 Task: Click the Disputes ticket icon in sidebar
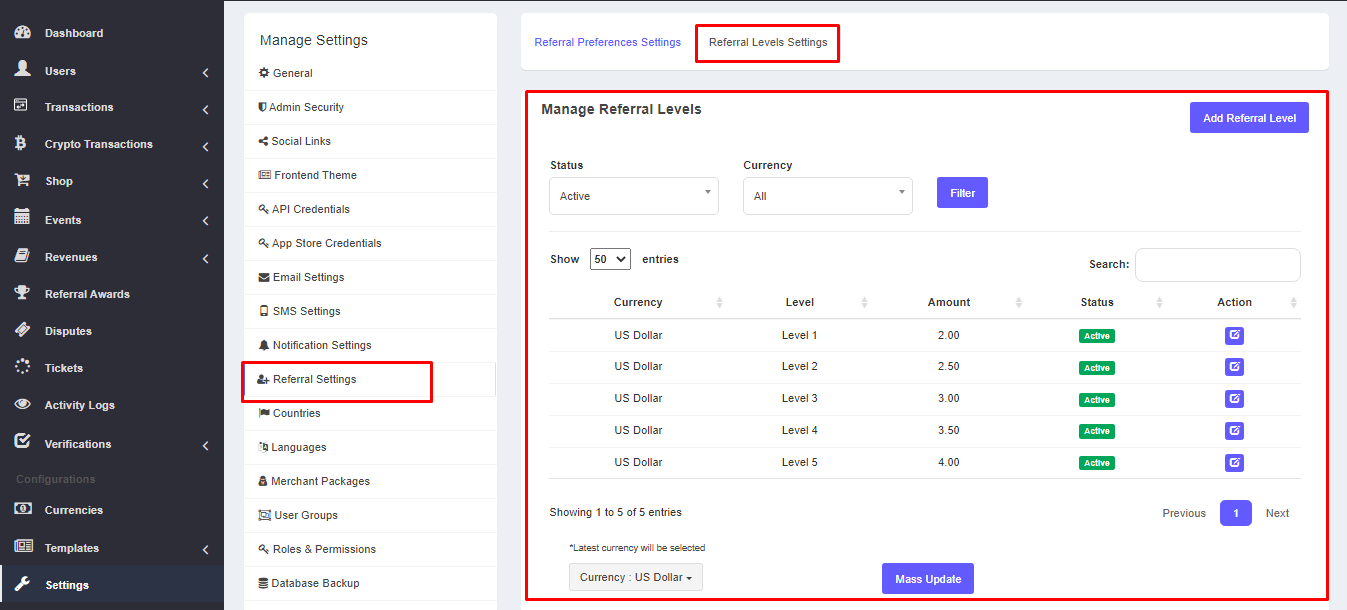(22, 331)
